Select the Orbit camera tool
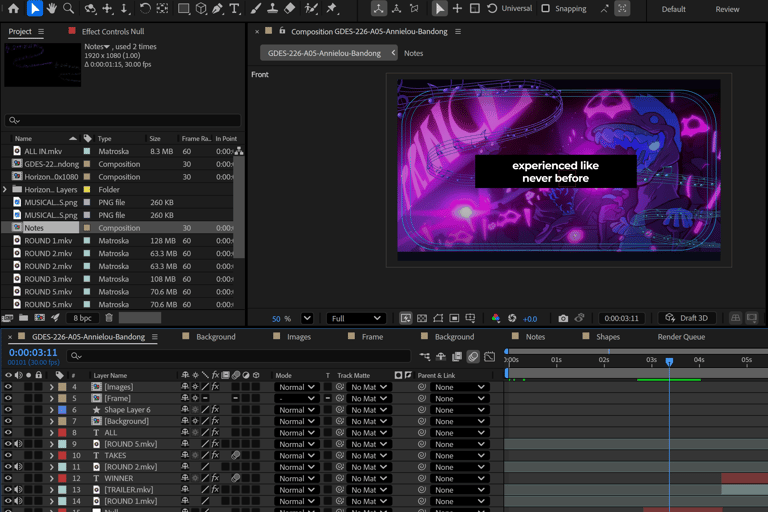768x512 pixels. 90,8
